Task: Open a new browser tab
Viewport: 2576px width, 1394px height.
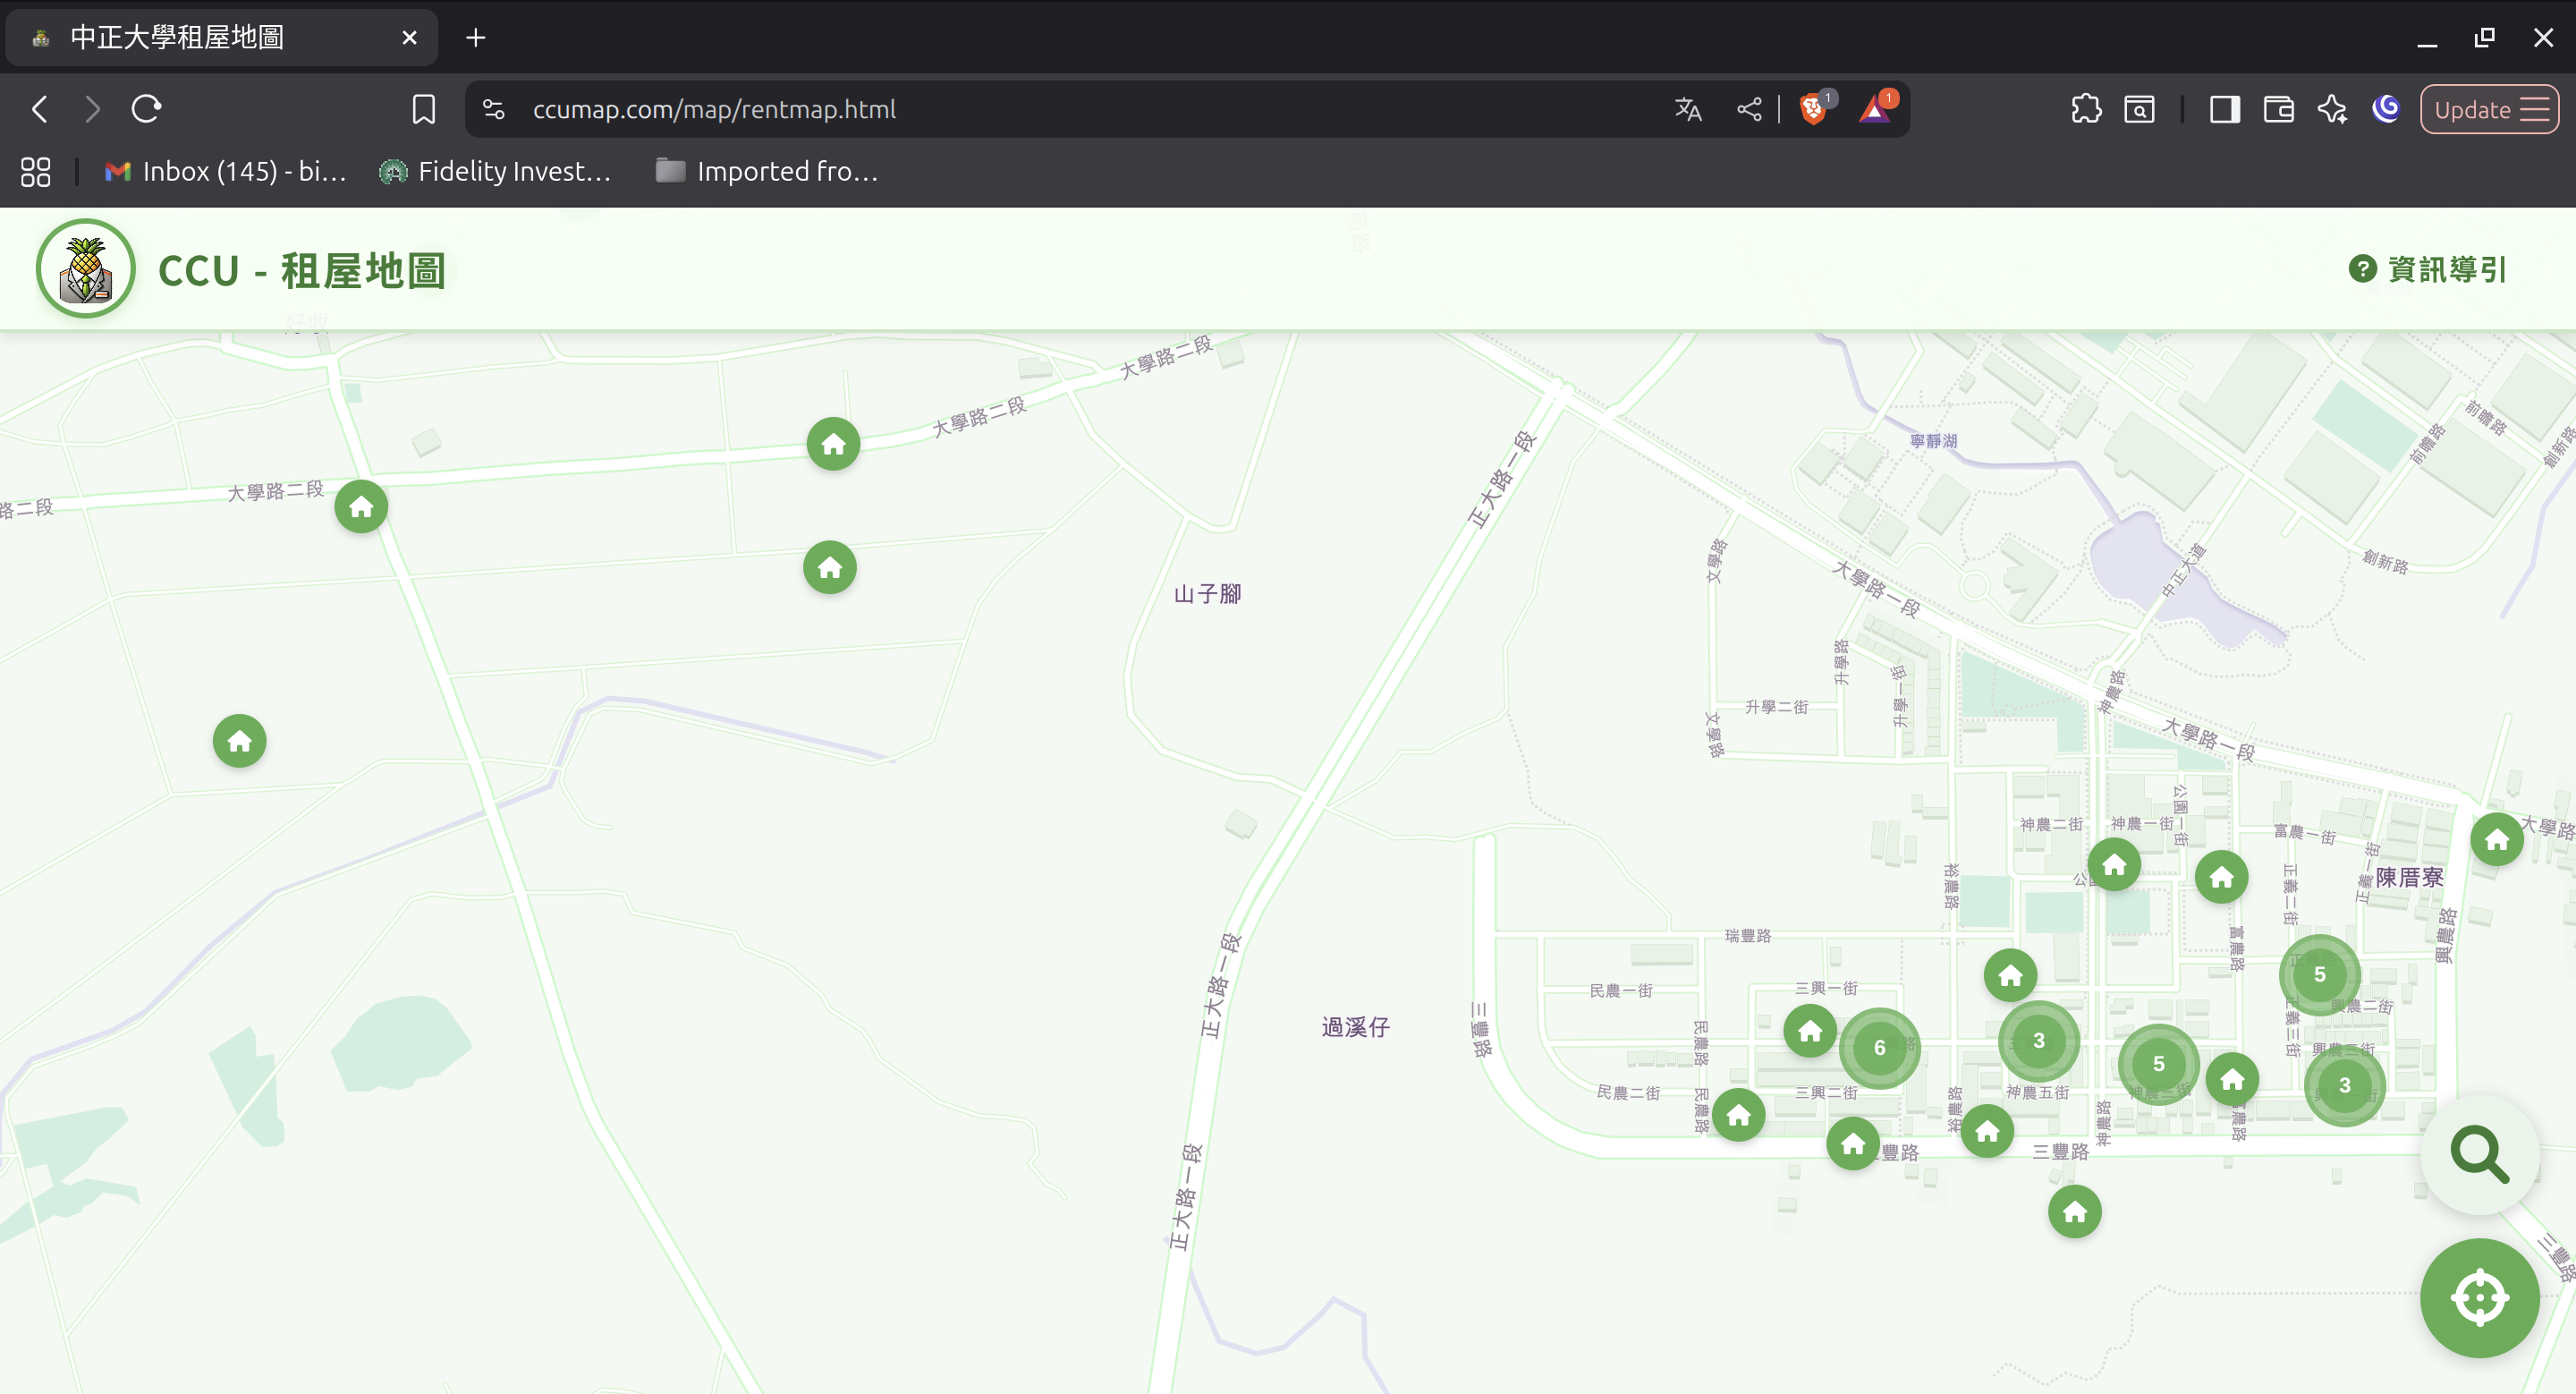Action: click(x=475, y=37)
